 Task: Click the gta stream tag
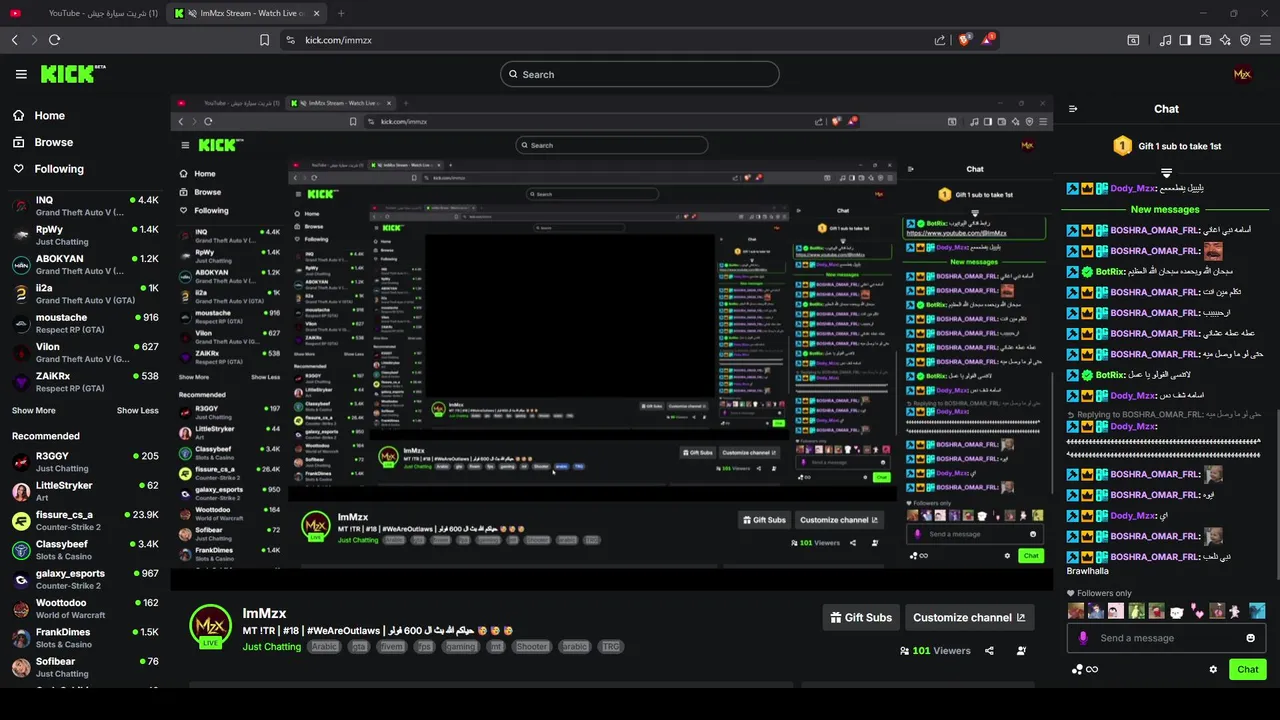pyautogui.click(x=358, y=647)
